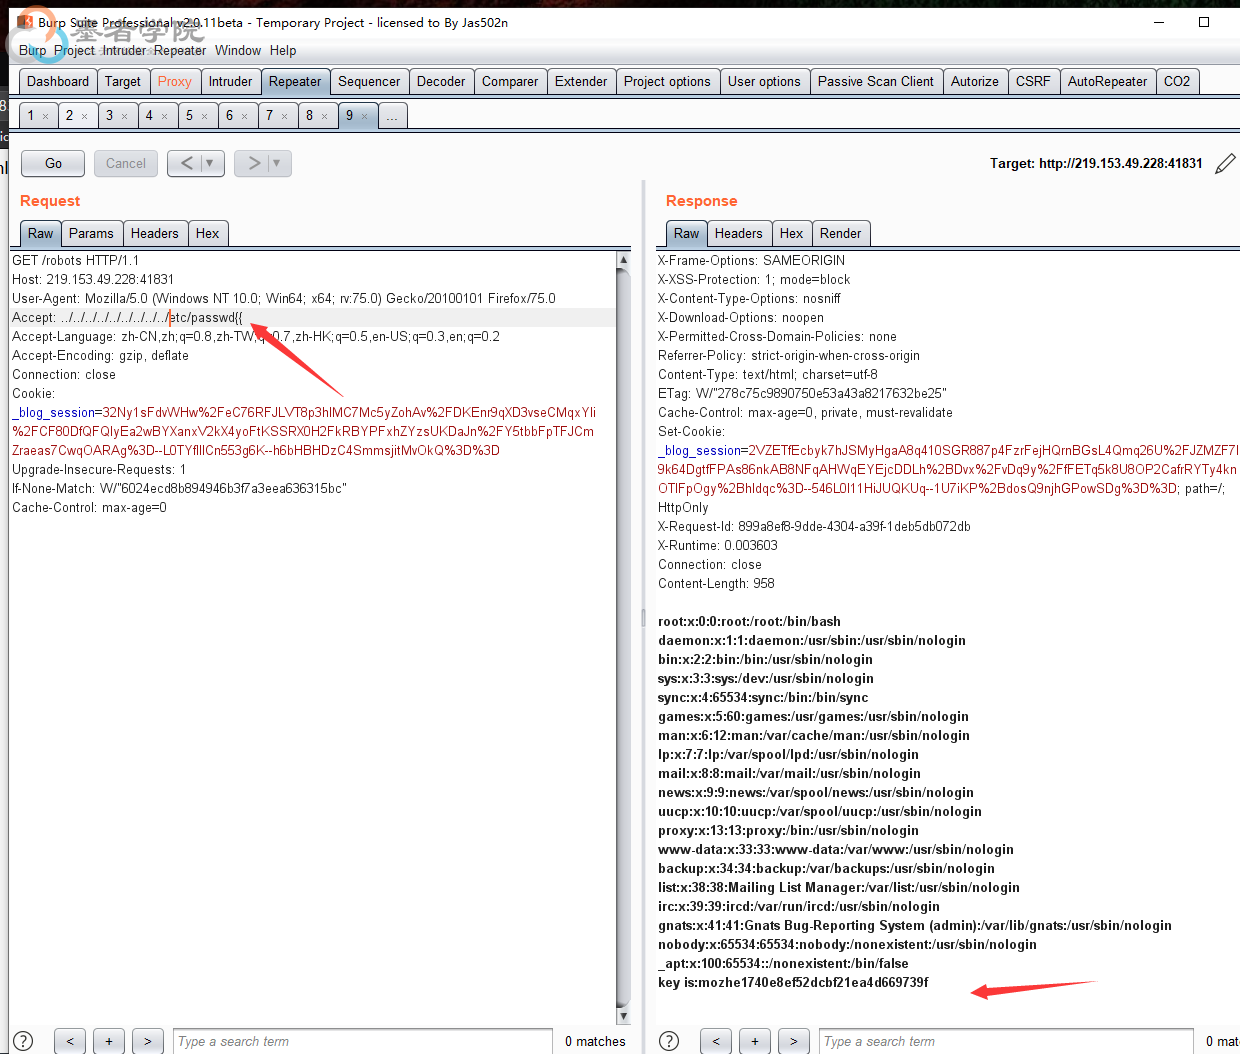The width and height of the screenshot is (1240, 1054).
Task: Maximize the Burp Suite window
Action: coord(1204,22)
